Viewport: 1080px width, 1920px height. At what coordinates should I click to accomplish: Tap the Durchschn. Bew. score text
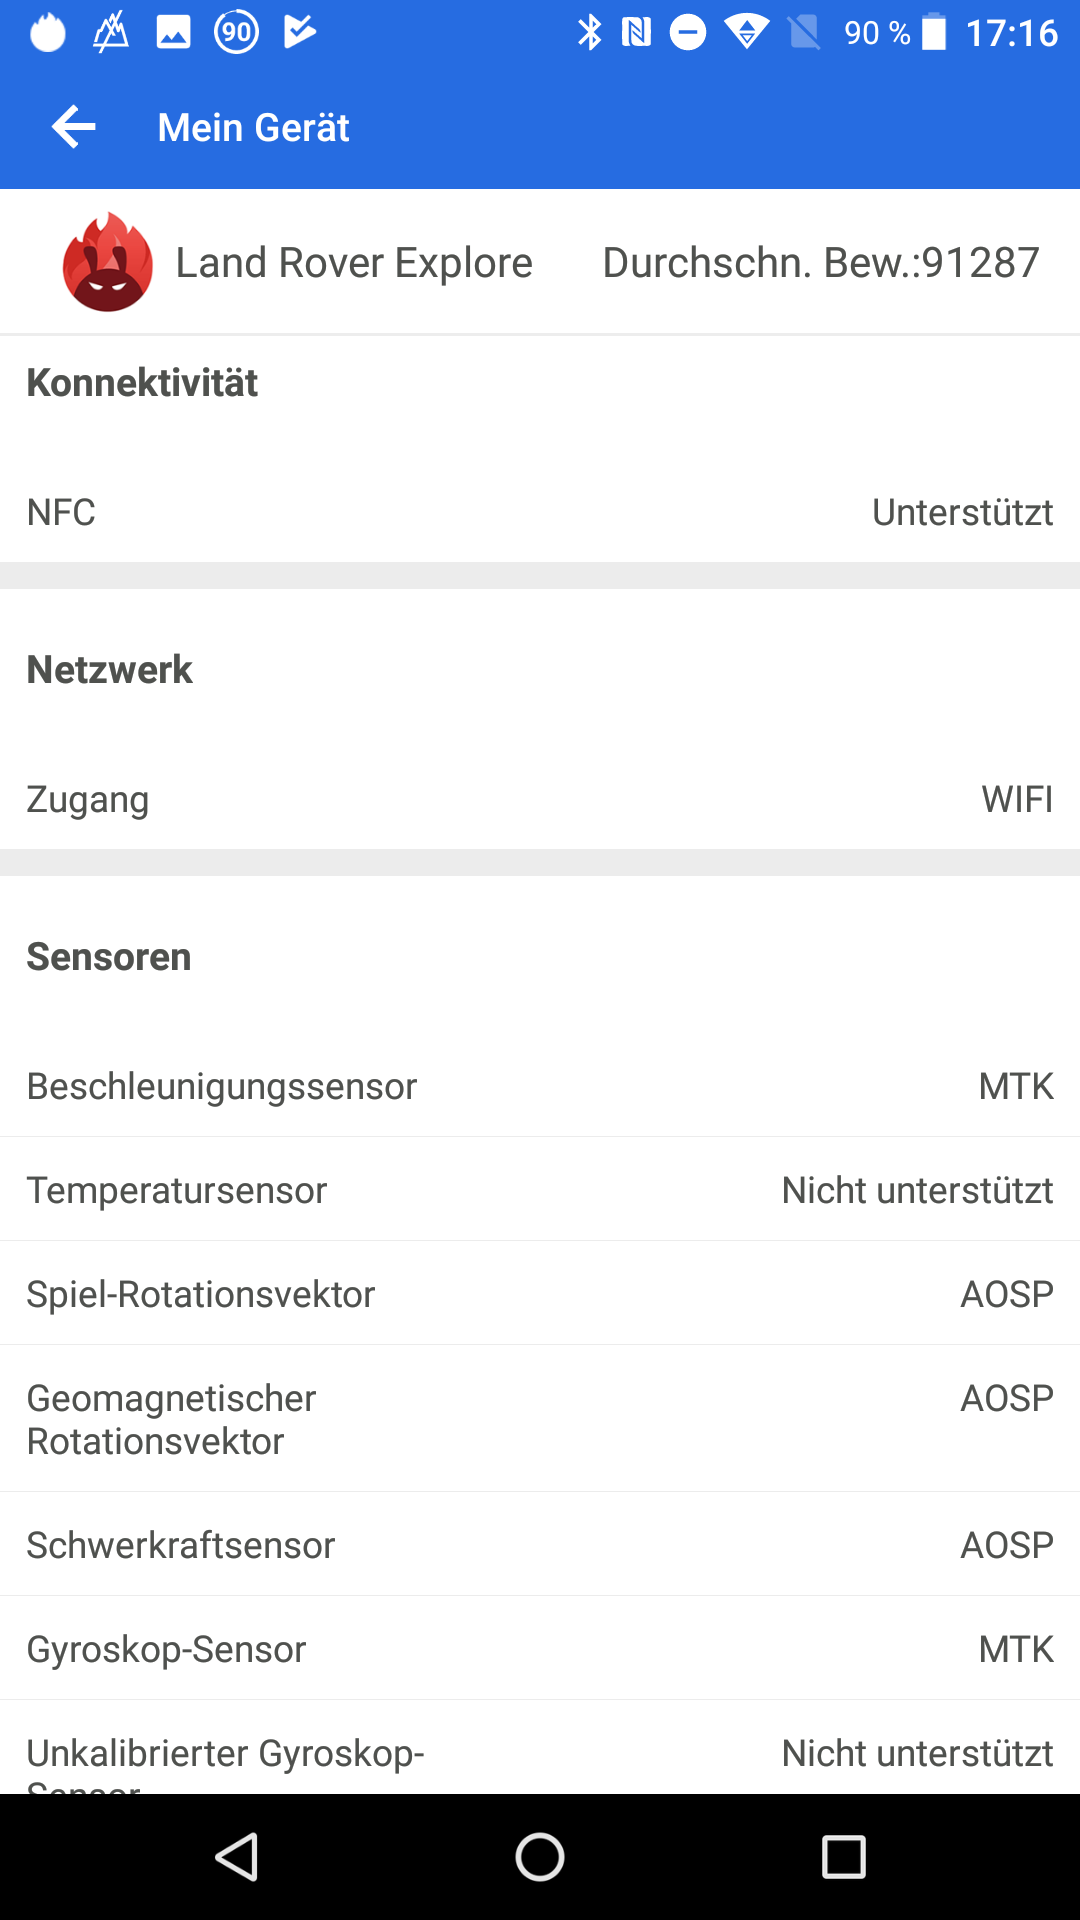(820, 263)
